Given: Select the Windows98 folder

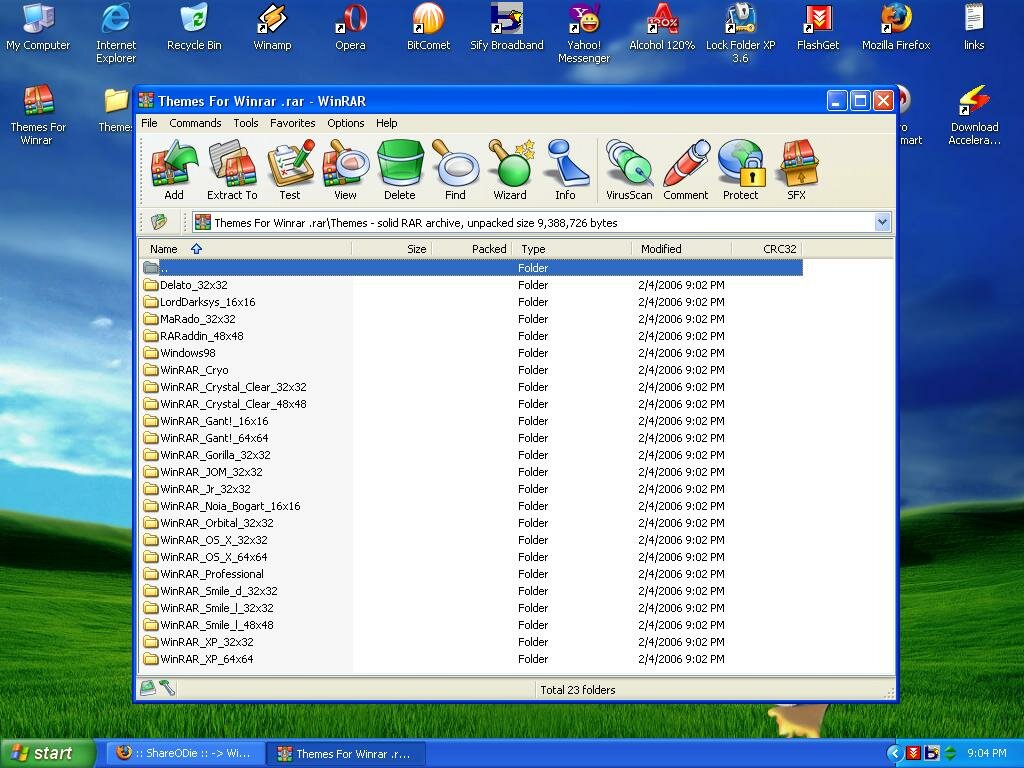Looking at the screenshot, I should (x=472, y=353).
